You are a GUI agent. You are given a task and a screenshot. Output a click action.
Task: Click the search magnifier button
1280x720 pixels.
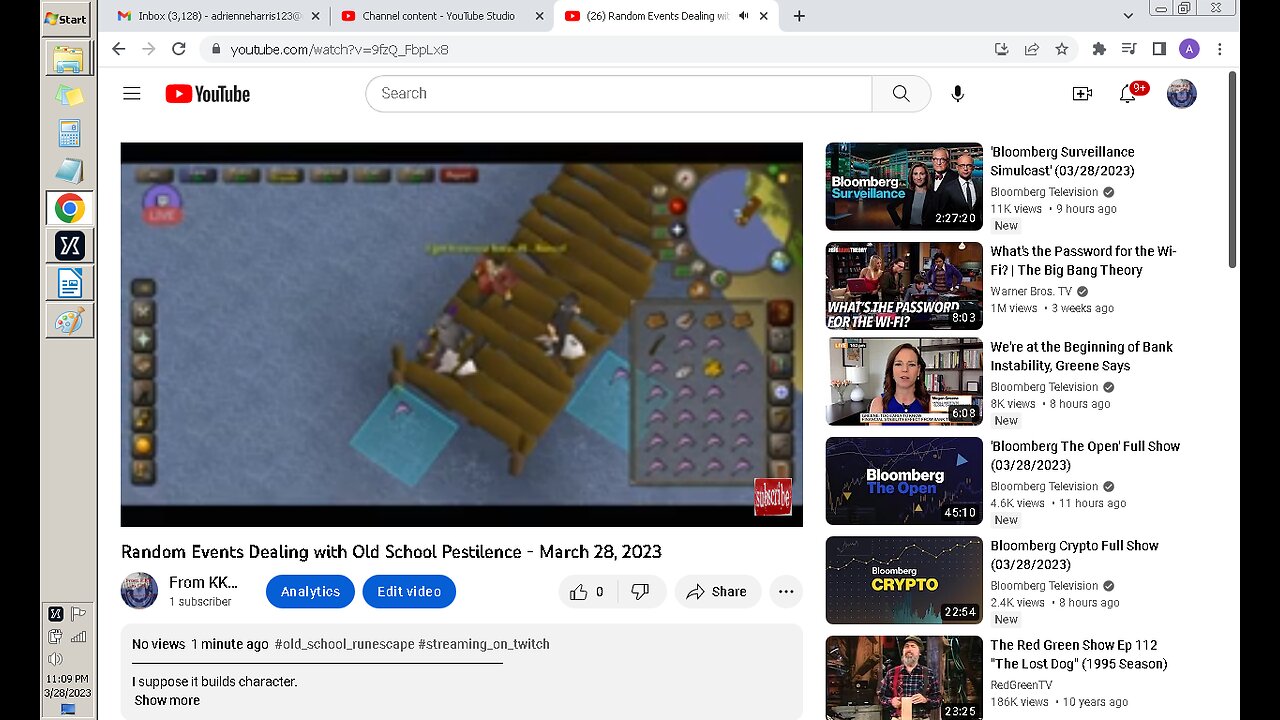[901, 93]
